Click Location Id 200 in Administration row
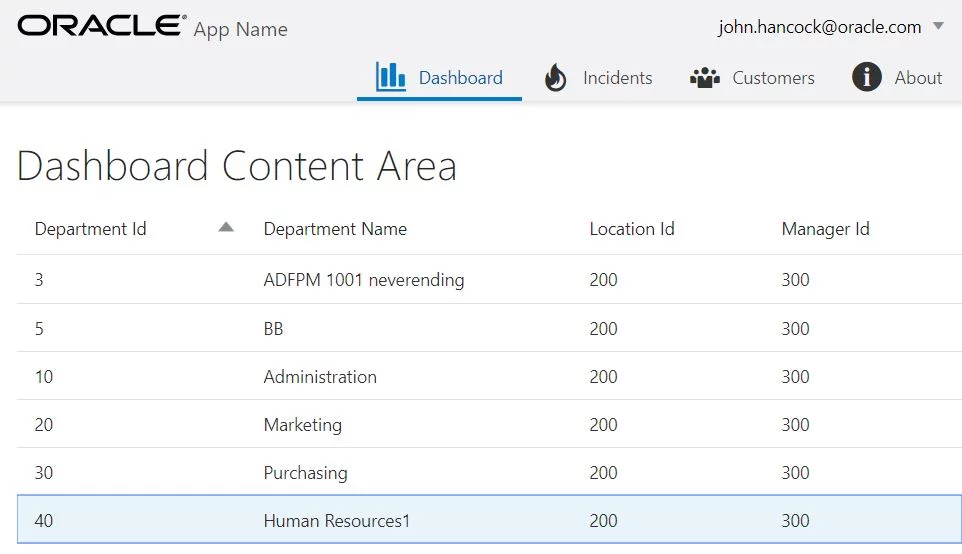Viewport: 962px width, 554px height. point(604,377)
